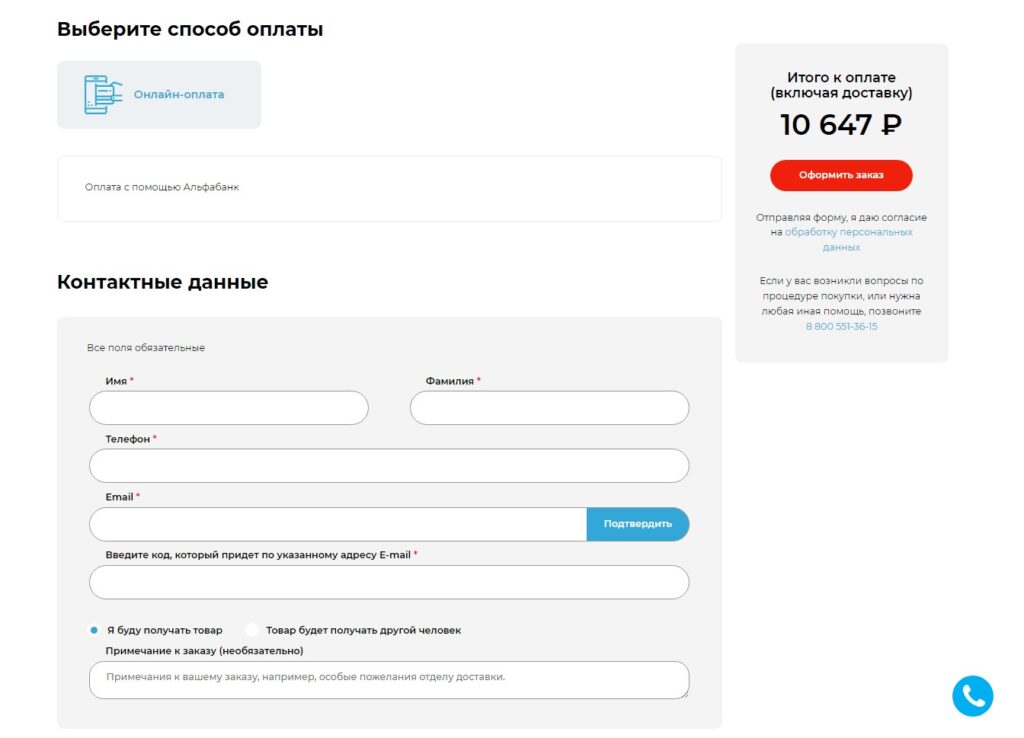Click the Контактные данные heading
This screenshot has height=738, width=1024.
point(163,281)
